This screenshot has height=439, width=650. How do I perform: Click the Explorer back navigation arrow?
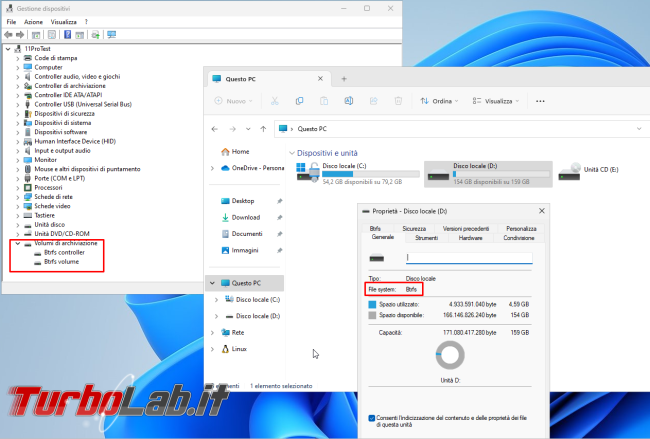click(x=215, y=129)
